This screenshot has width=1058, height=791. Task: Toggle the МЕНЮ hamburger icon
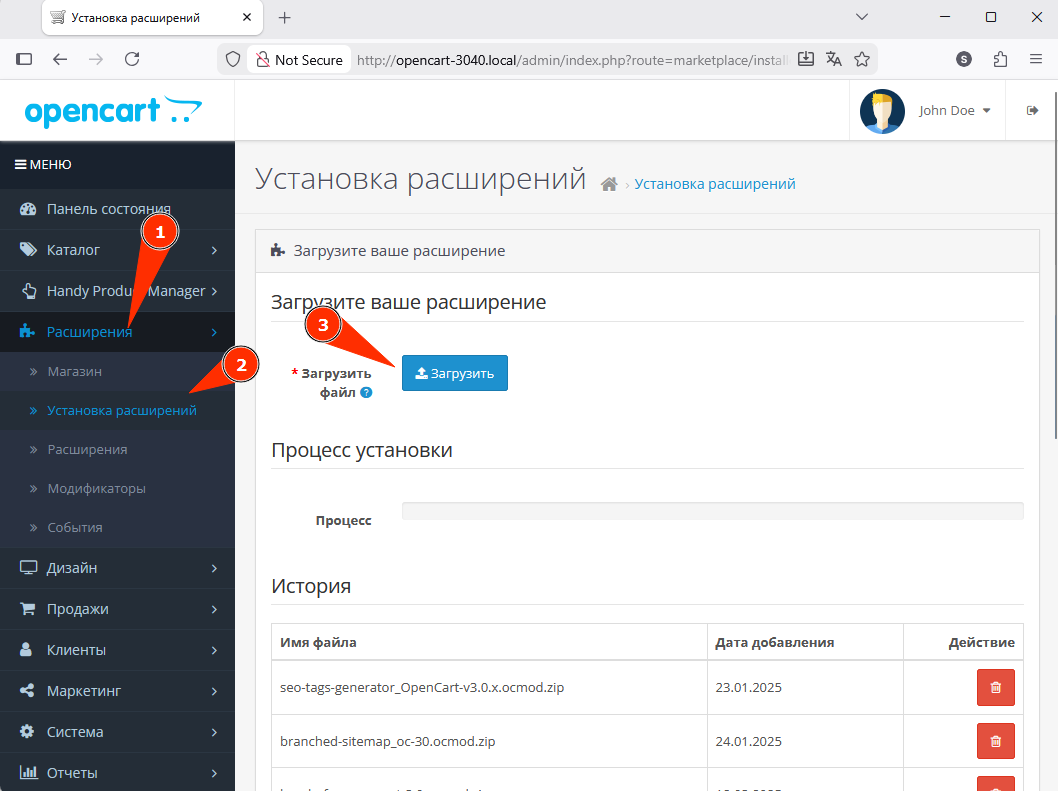[x=21, y=165]
